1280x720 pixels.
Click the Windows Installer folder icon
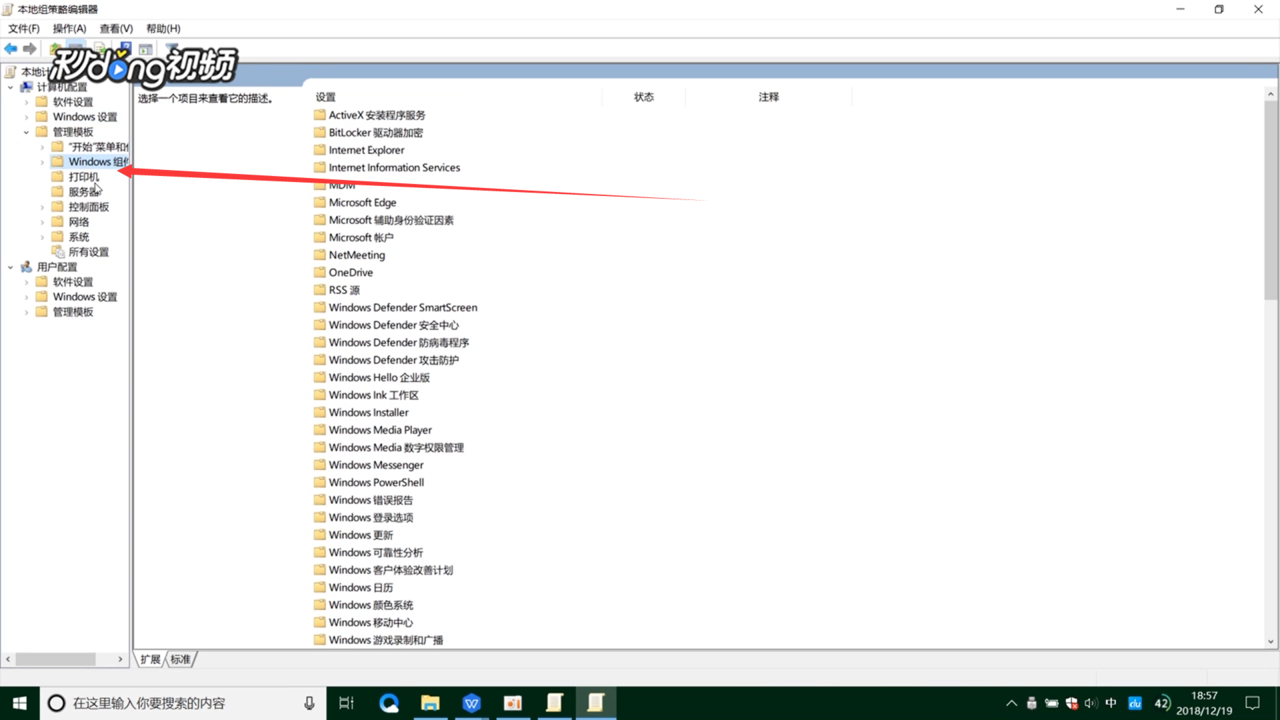[320, 412]
